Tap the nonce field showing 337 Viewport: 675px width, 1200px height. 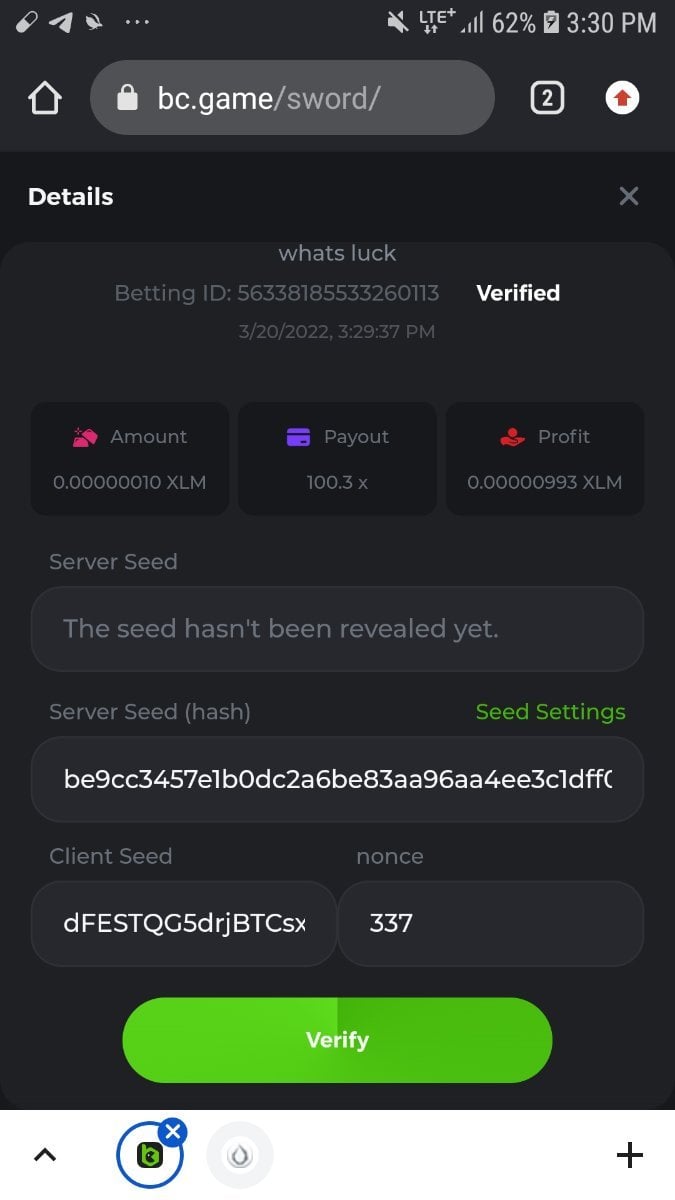tap(490, 923)
